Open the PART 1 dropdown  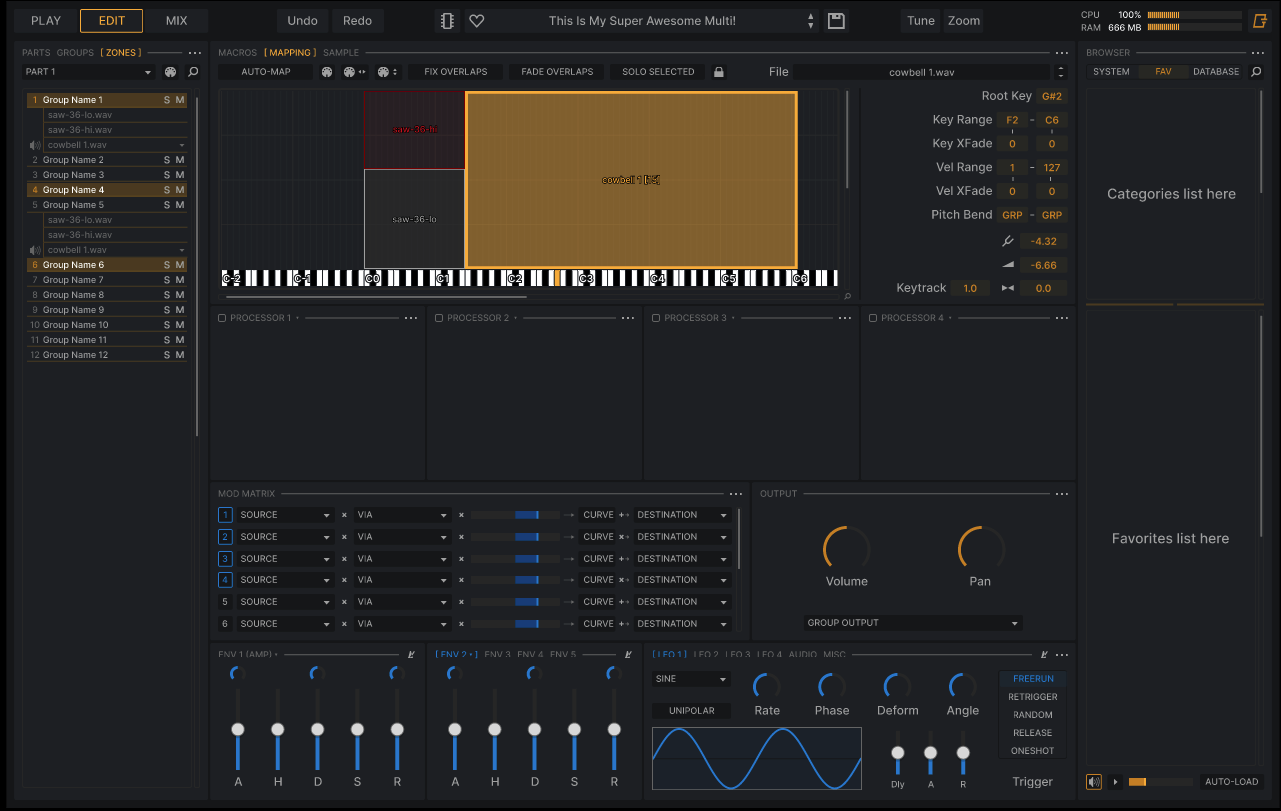[x=88, y=72]
